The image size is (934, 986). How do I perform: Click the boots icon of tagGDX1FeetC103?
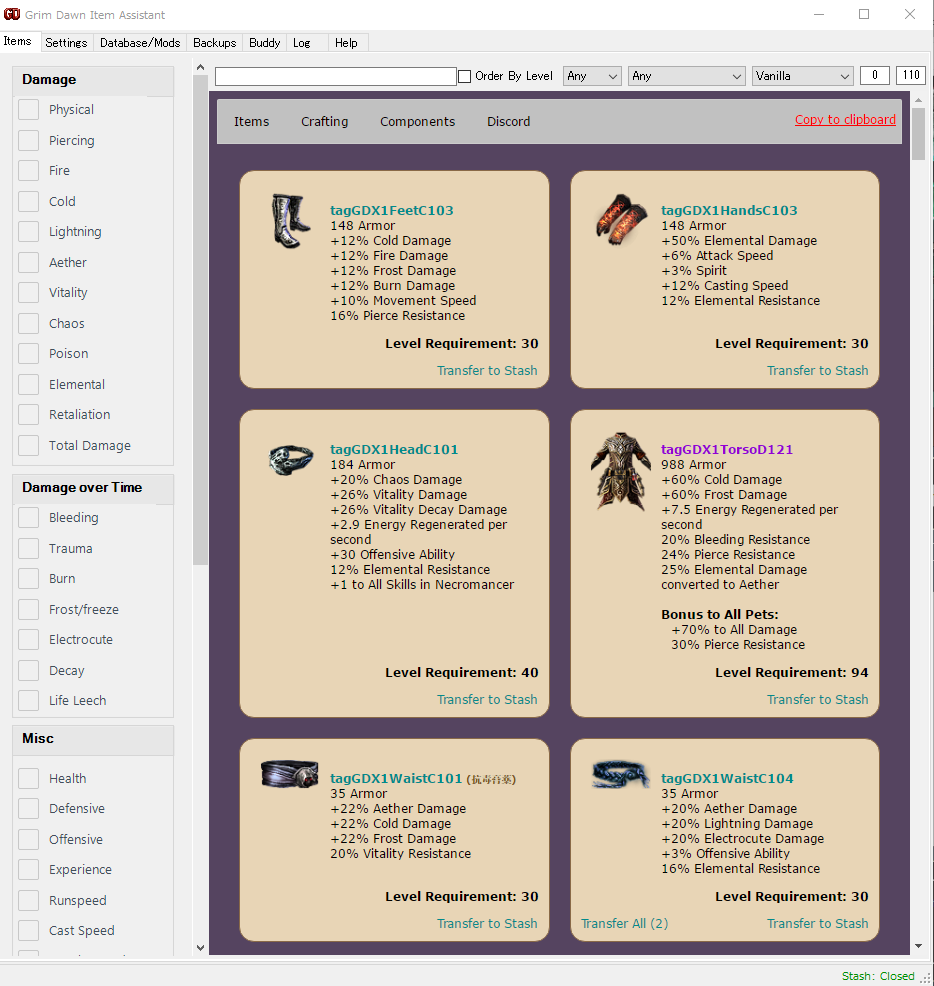point(290,221)
